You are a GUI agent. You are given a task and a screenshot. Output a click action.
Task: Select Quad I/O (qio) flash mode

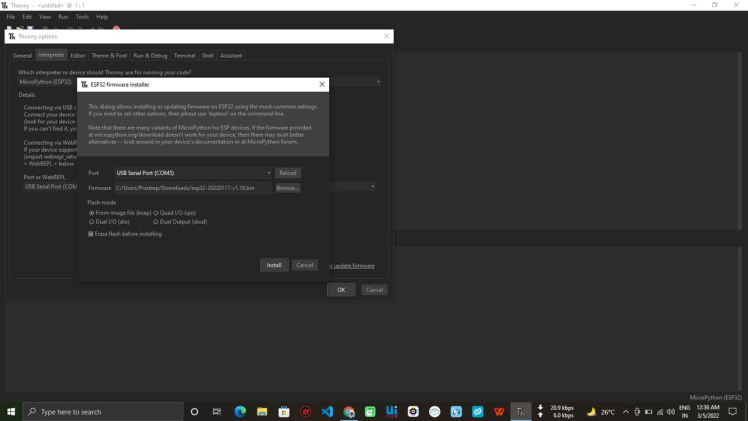click(175, 213)
